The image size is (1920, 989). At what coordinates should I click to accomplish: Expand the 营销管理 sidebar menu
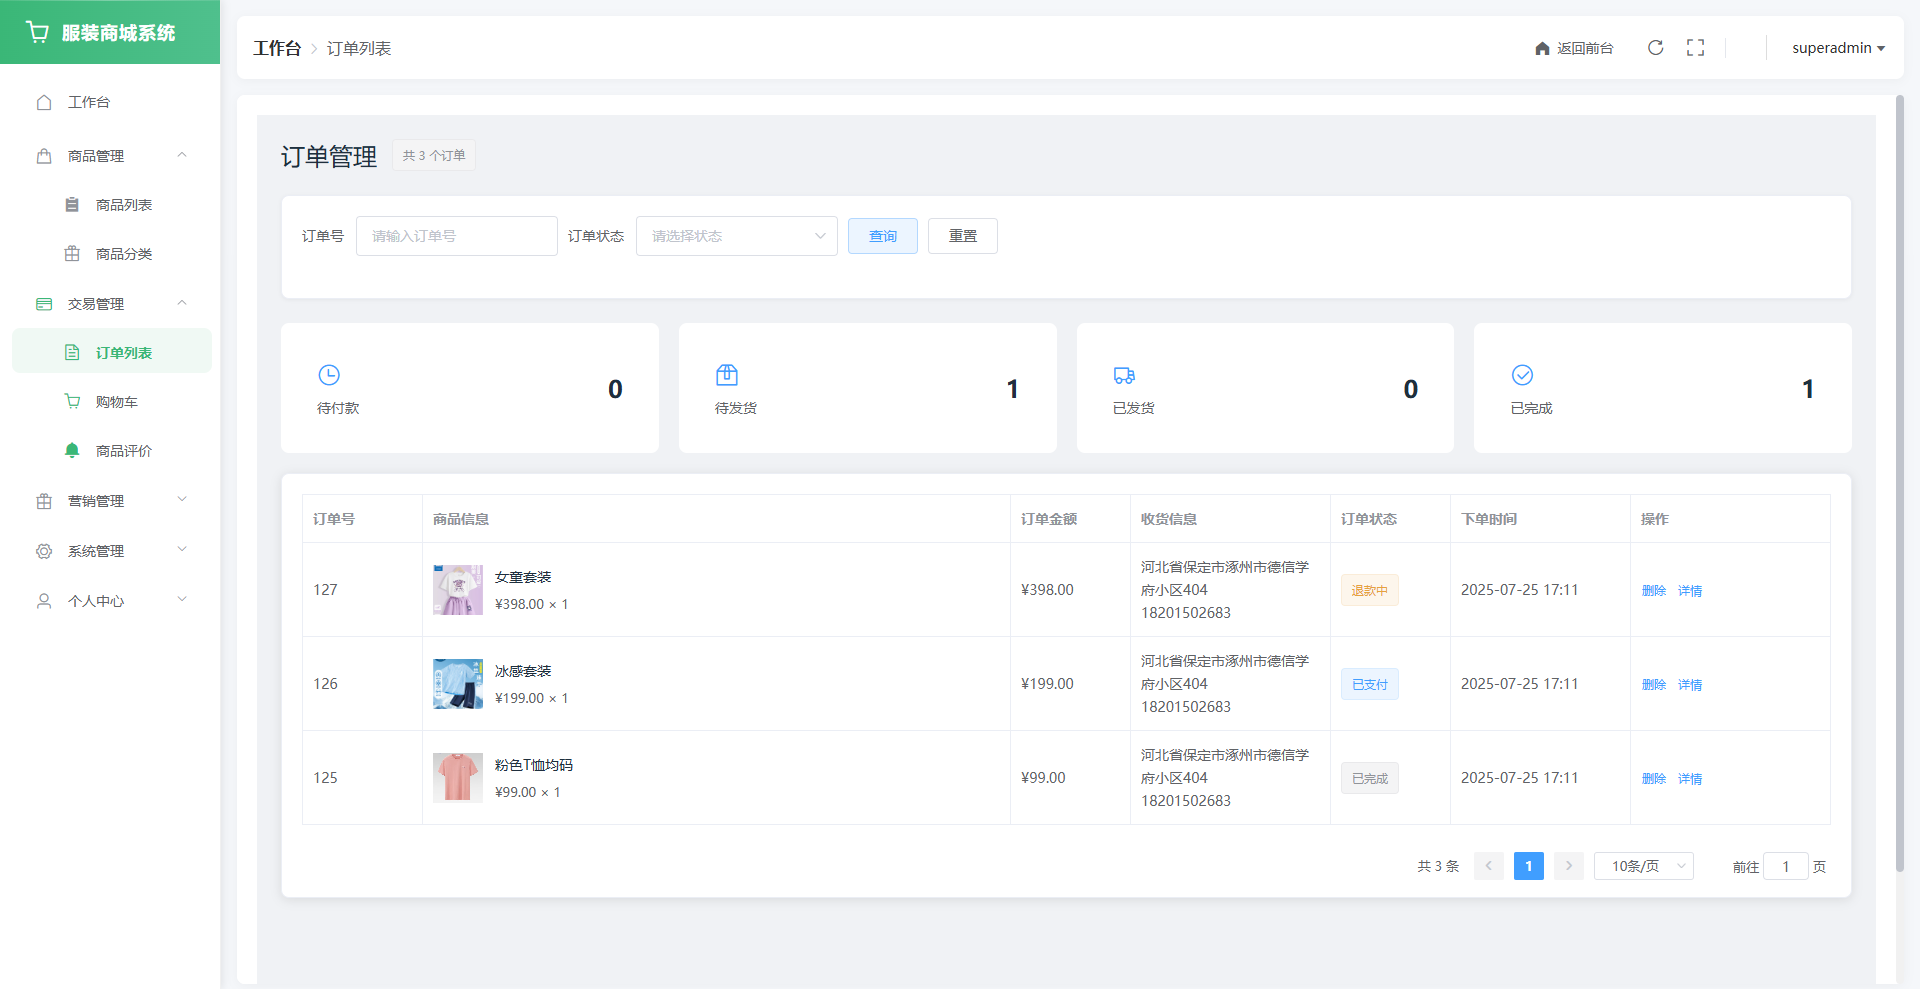coord(110,501)
